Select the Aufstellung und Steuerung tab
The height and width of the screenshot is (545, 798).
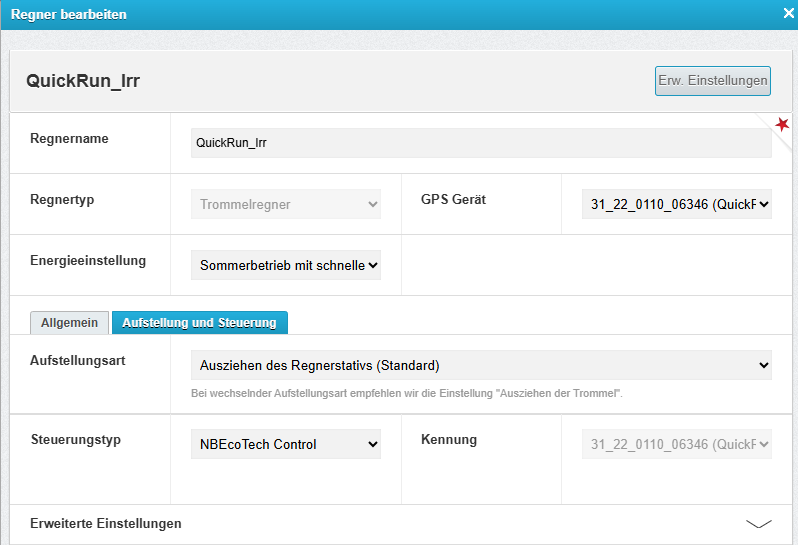(x=199, y=322)
